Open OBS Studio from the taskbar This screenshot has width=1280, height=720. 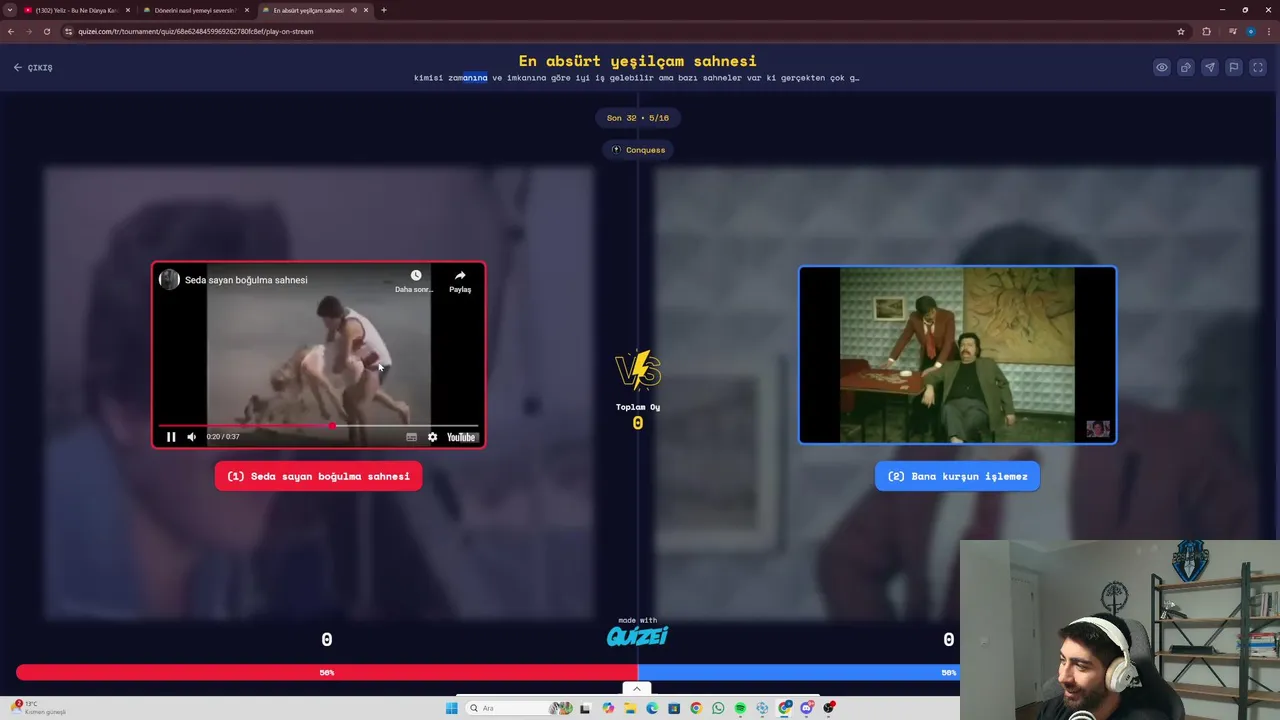coord(829,708)
